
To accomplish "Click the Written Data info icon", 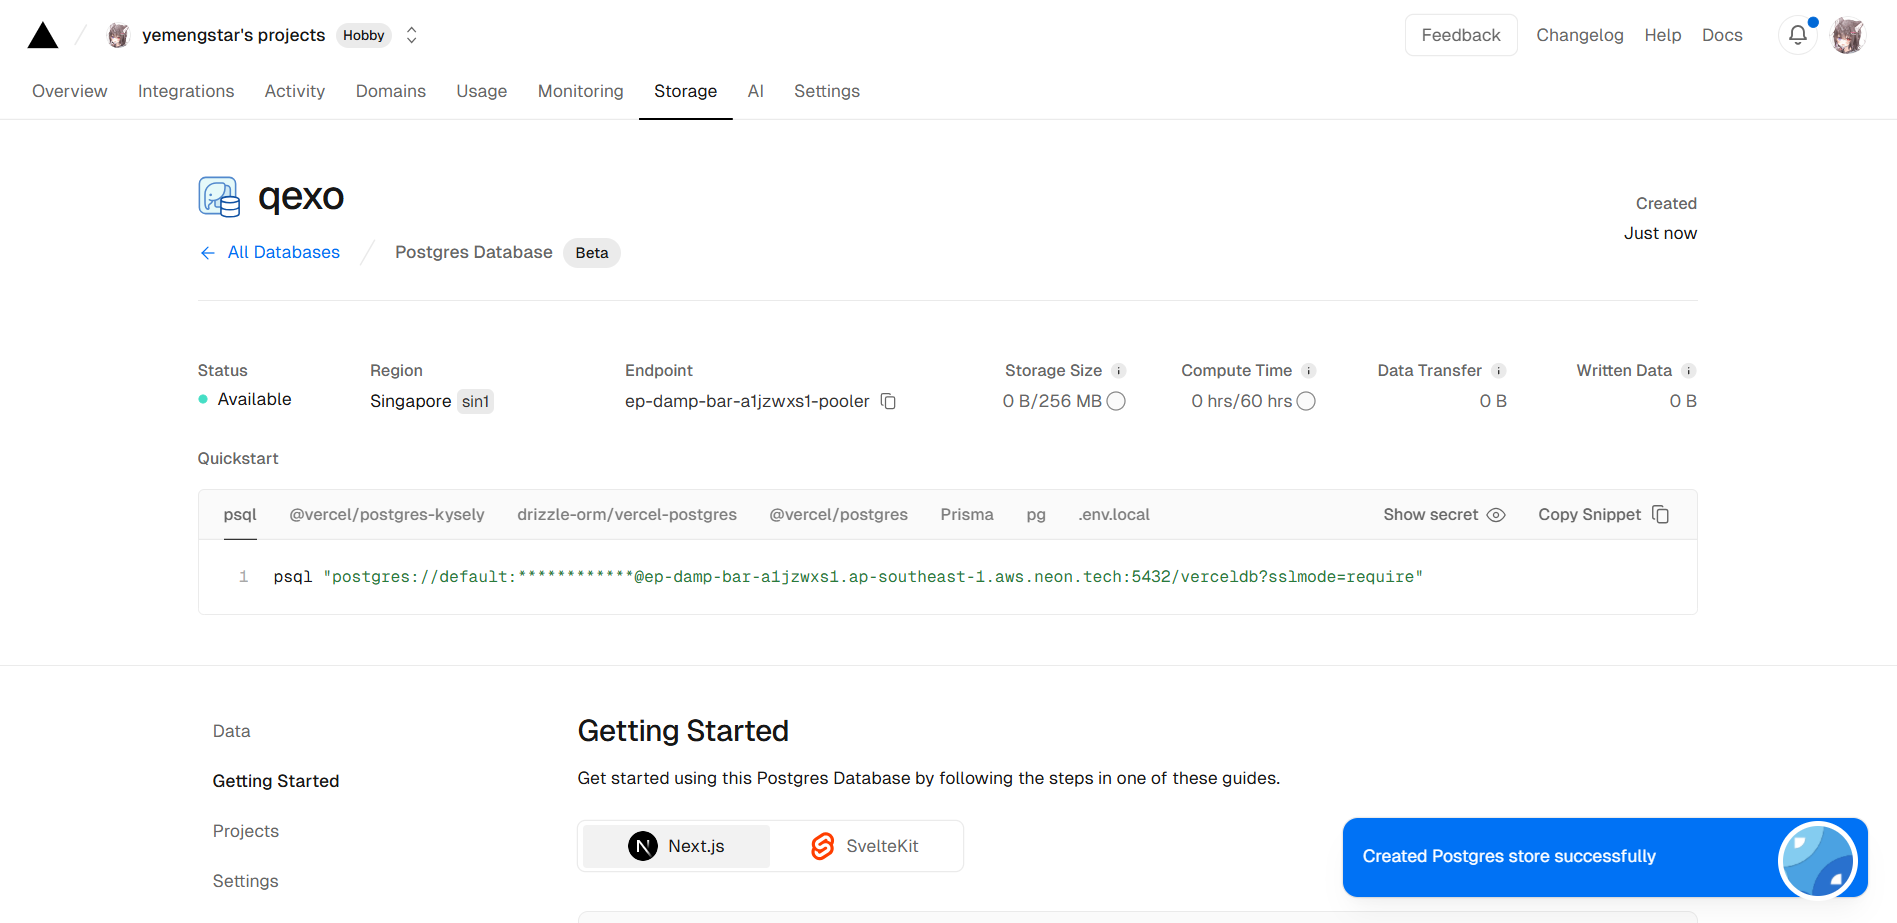I will pyautogui.click(x=1688, y=371).
